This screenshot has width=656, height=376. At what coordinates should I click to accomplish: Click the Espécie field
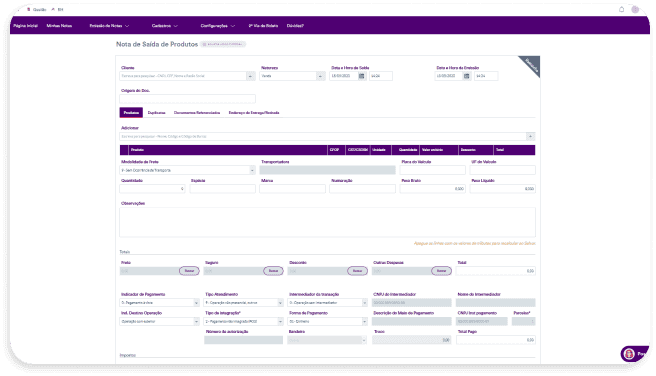coord(222,189)
